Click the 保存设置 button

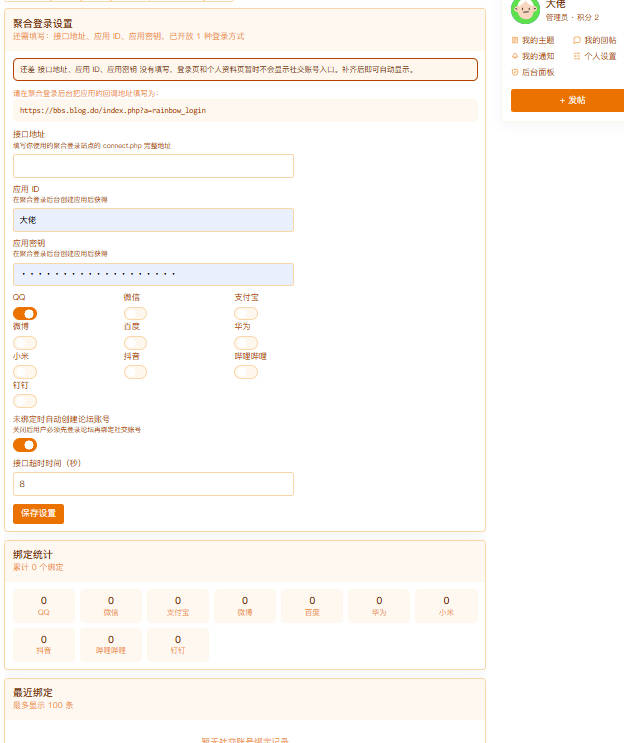38,514
